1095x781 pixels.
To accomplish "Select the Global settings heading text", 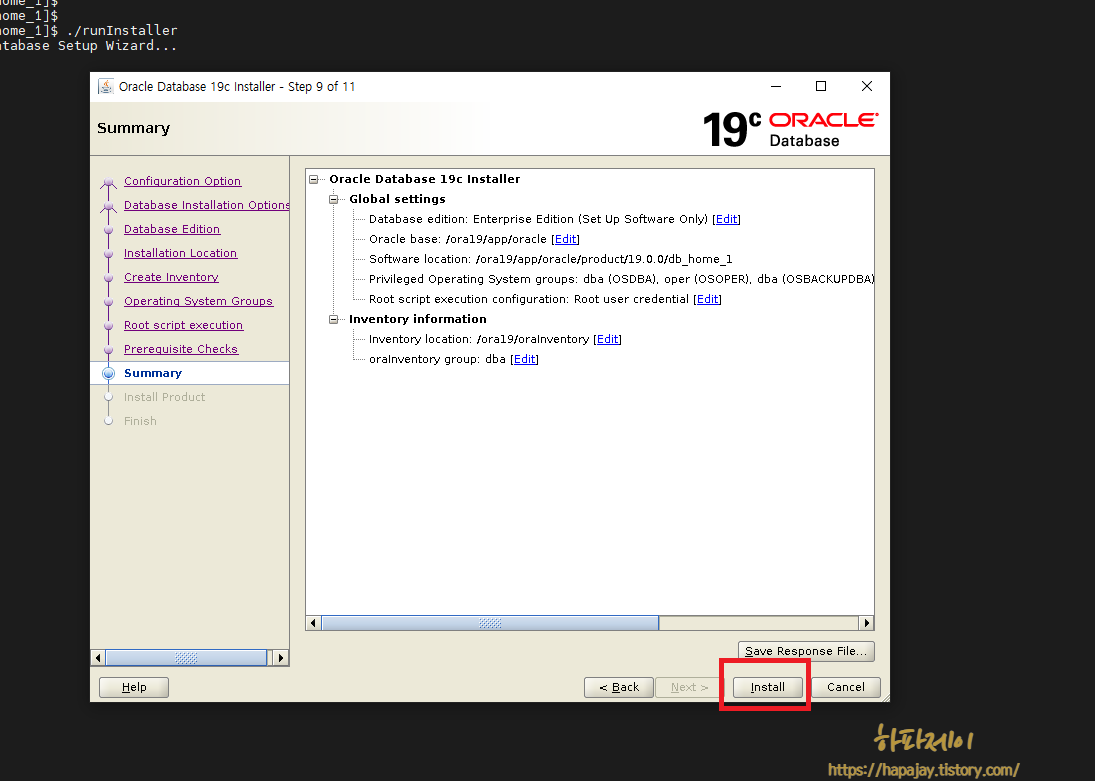I will point(397,199).
